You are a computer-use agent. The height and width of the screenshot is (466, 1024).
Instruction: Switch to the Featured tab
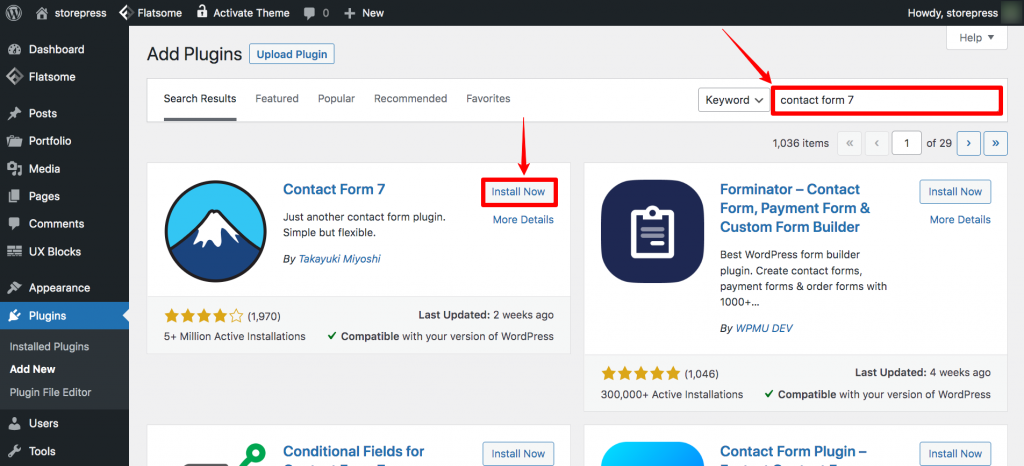tap(277, 99)
